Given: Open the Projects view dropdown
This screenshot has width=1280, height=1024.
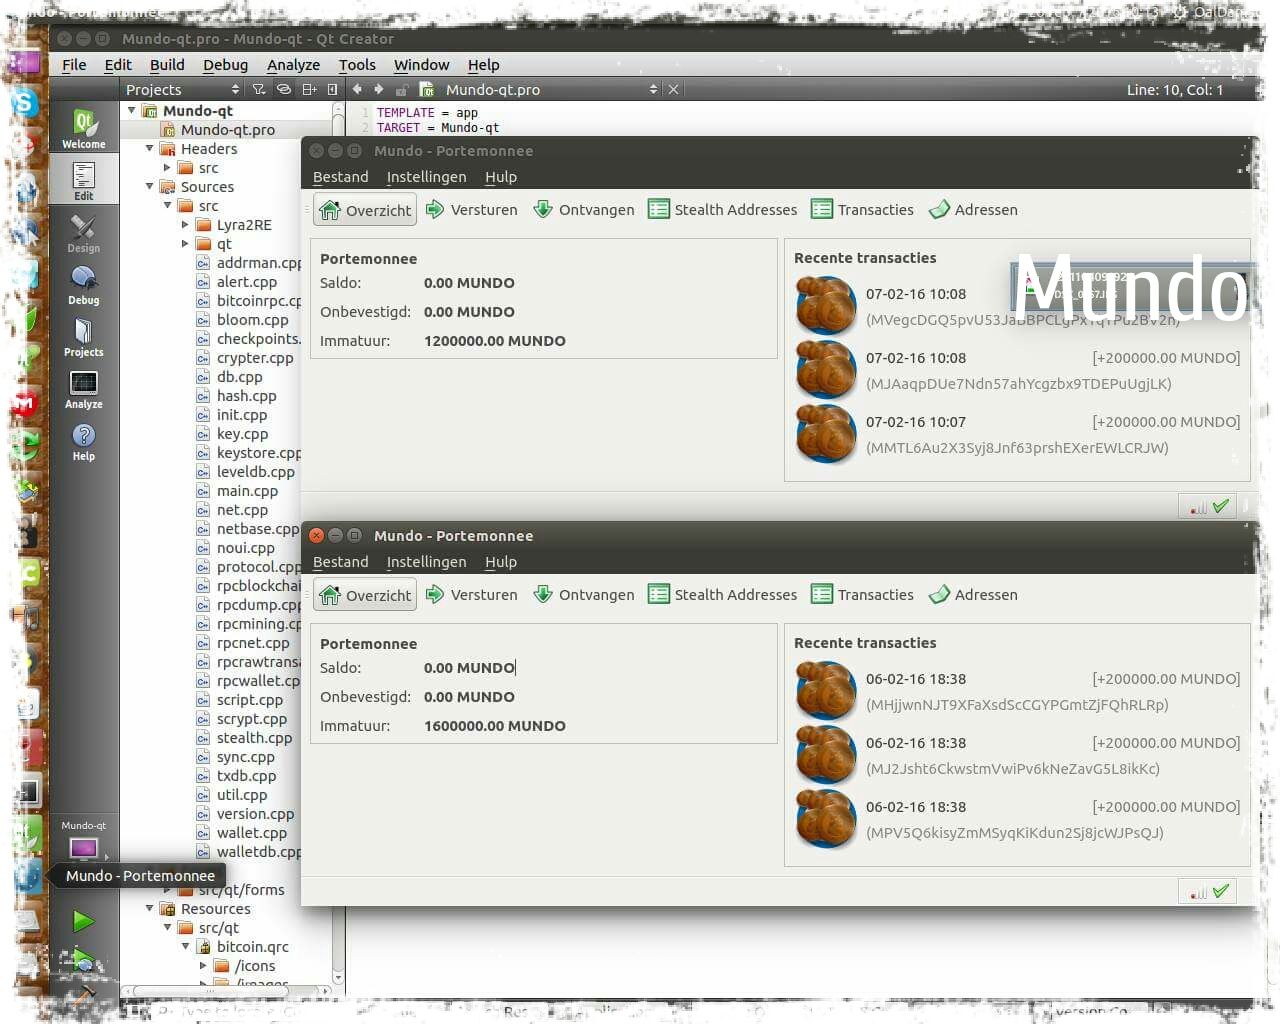Looking at the screenshot, I should [x=182, y=89].
